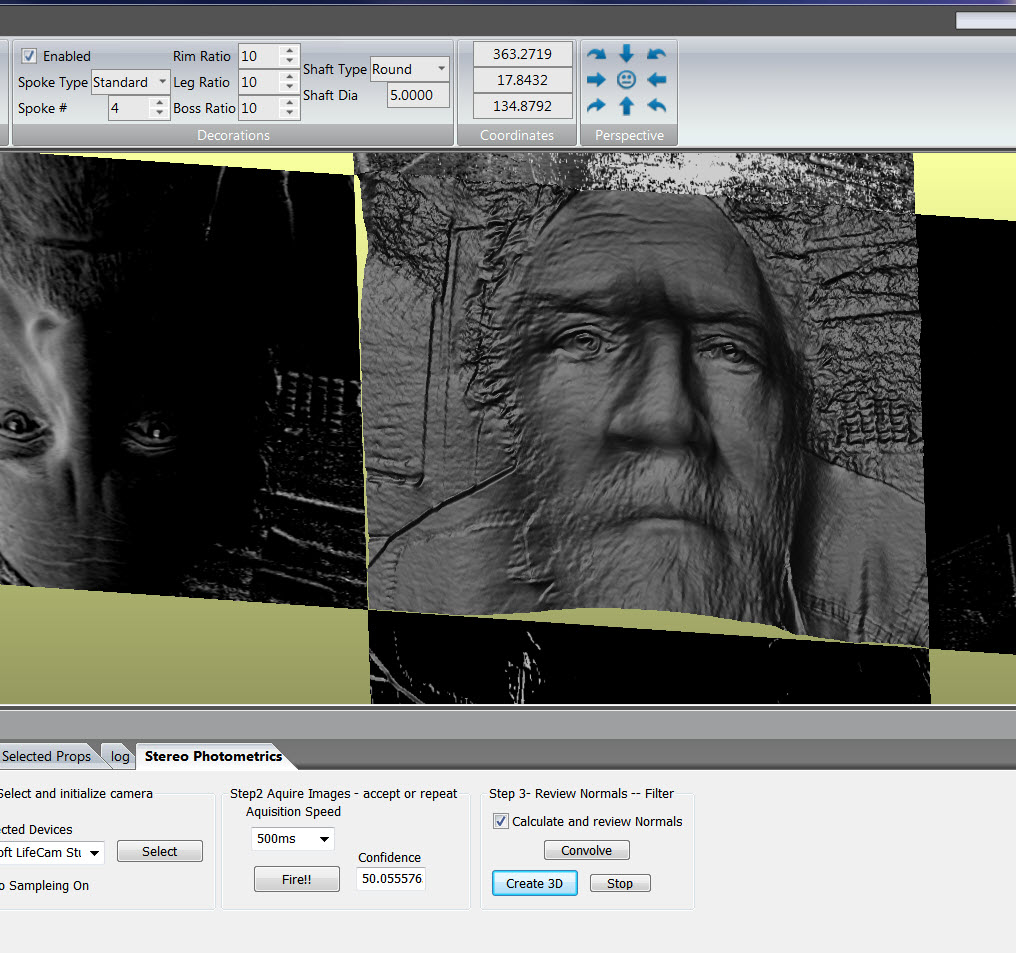Click the left-pointing arrow perspective icon
Image resolution: width=1016 pixels, height=953 pixels.
pos(657,80)
